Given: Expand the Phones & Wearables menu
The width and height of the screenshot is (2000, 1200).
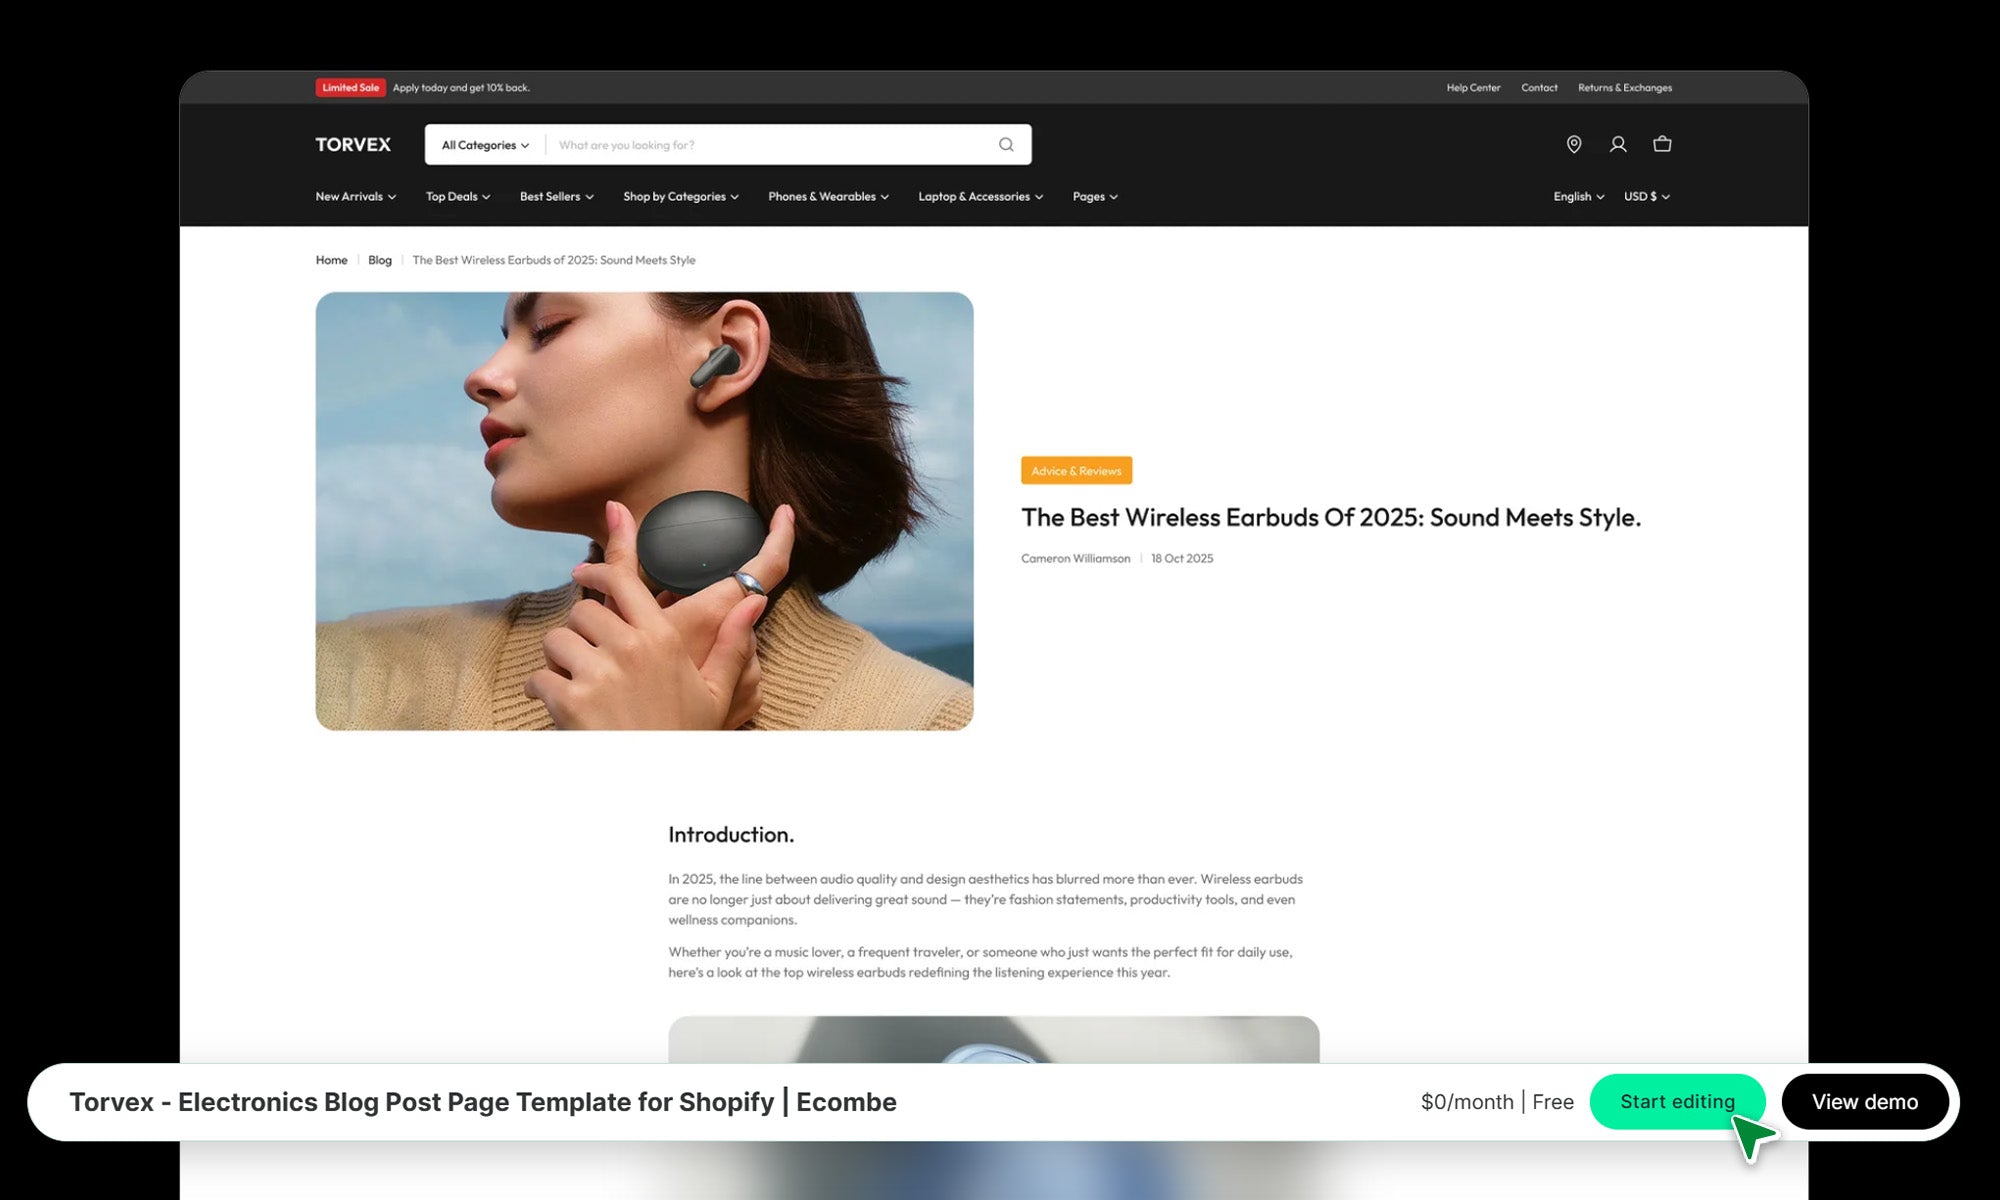Looking at the screenshot, I should 828,197.
